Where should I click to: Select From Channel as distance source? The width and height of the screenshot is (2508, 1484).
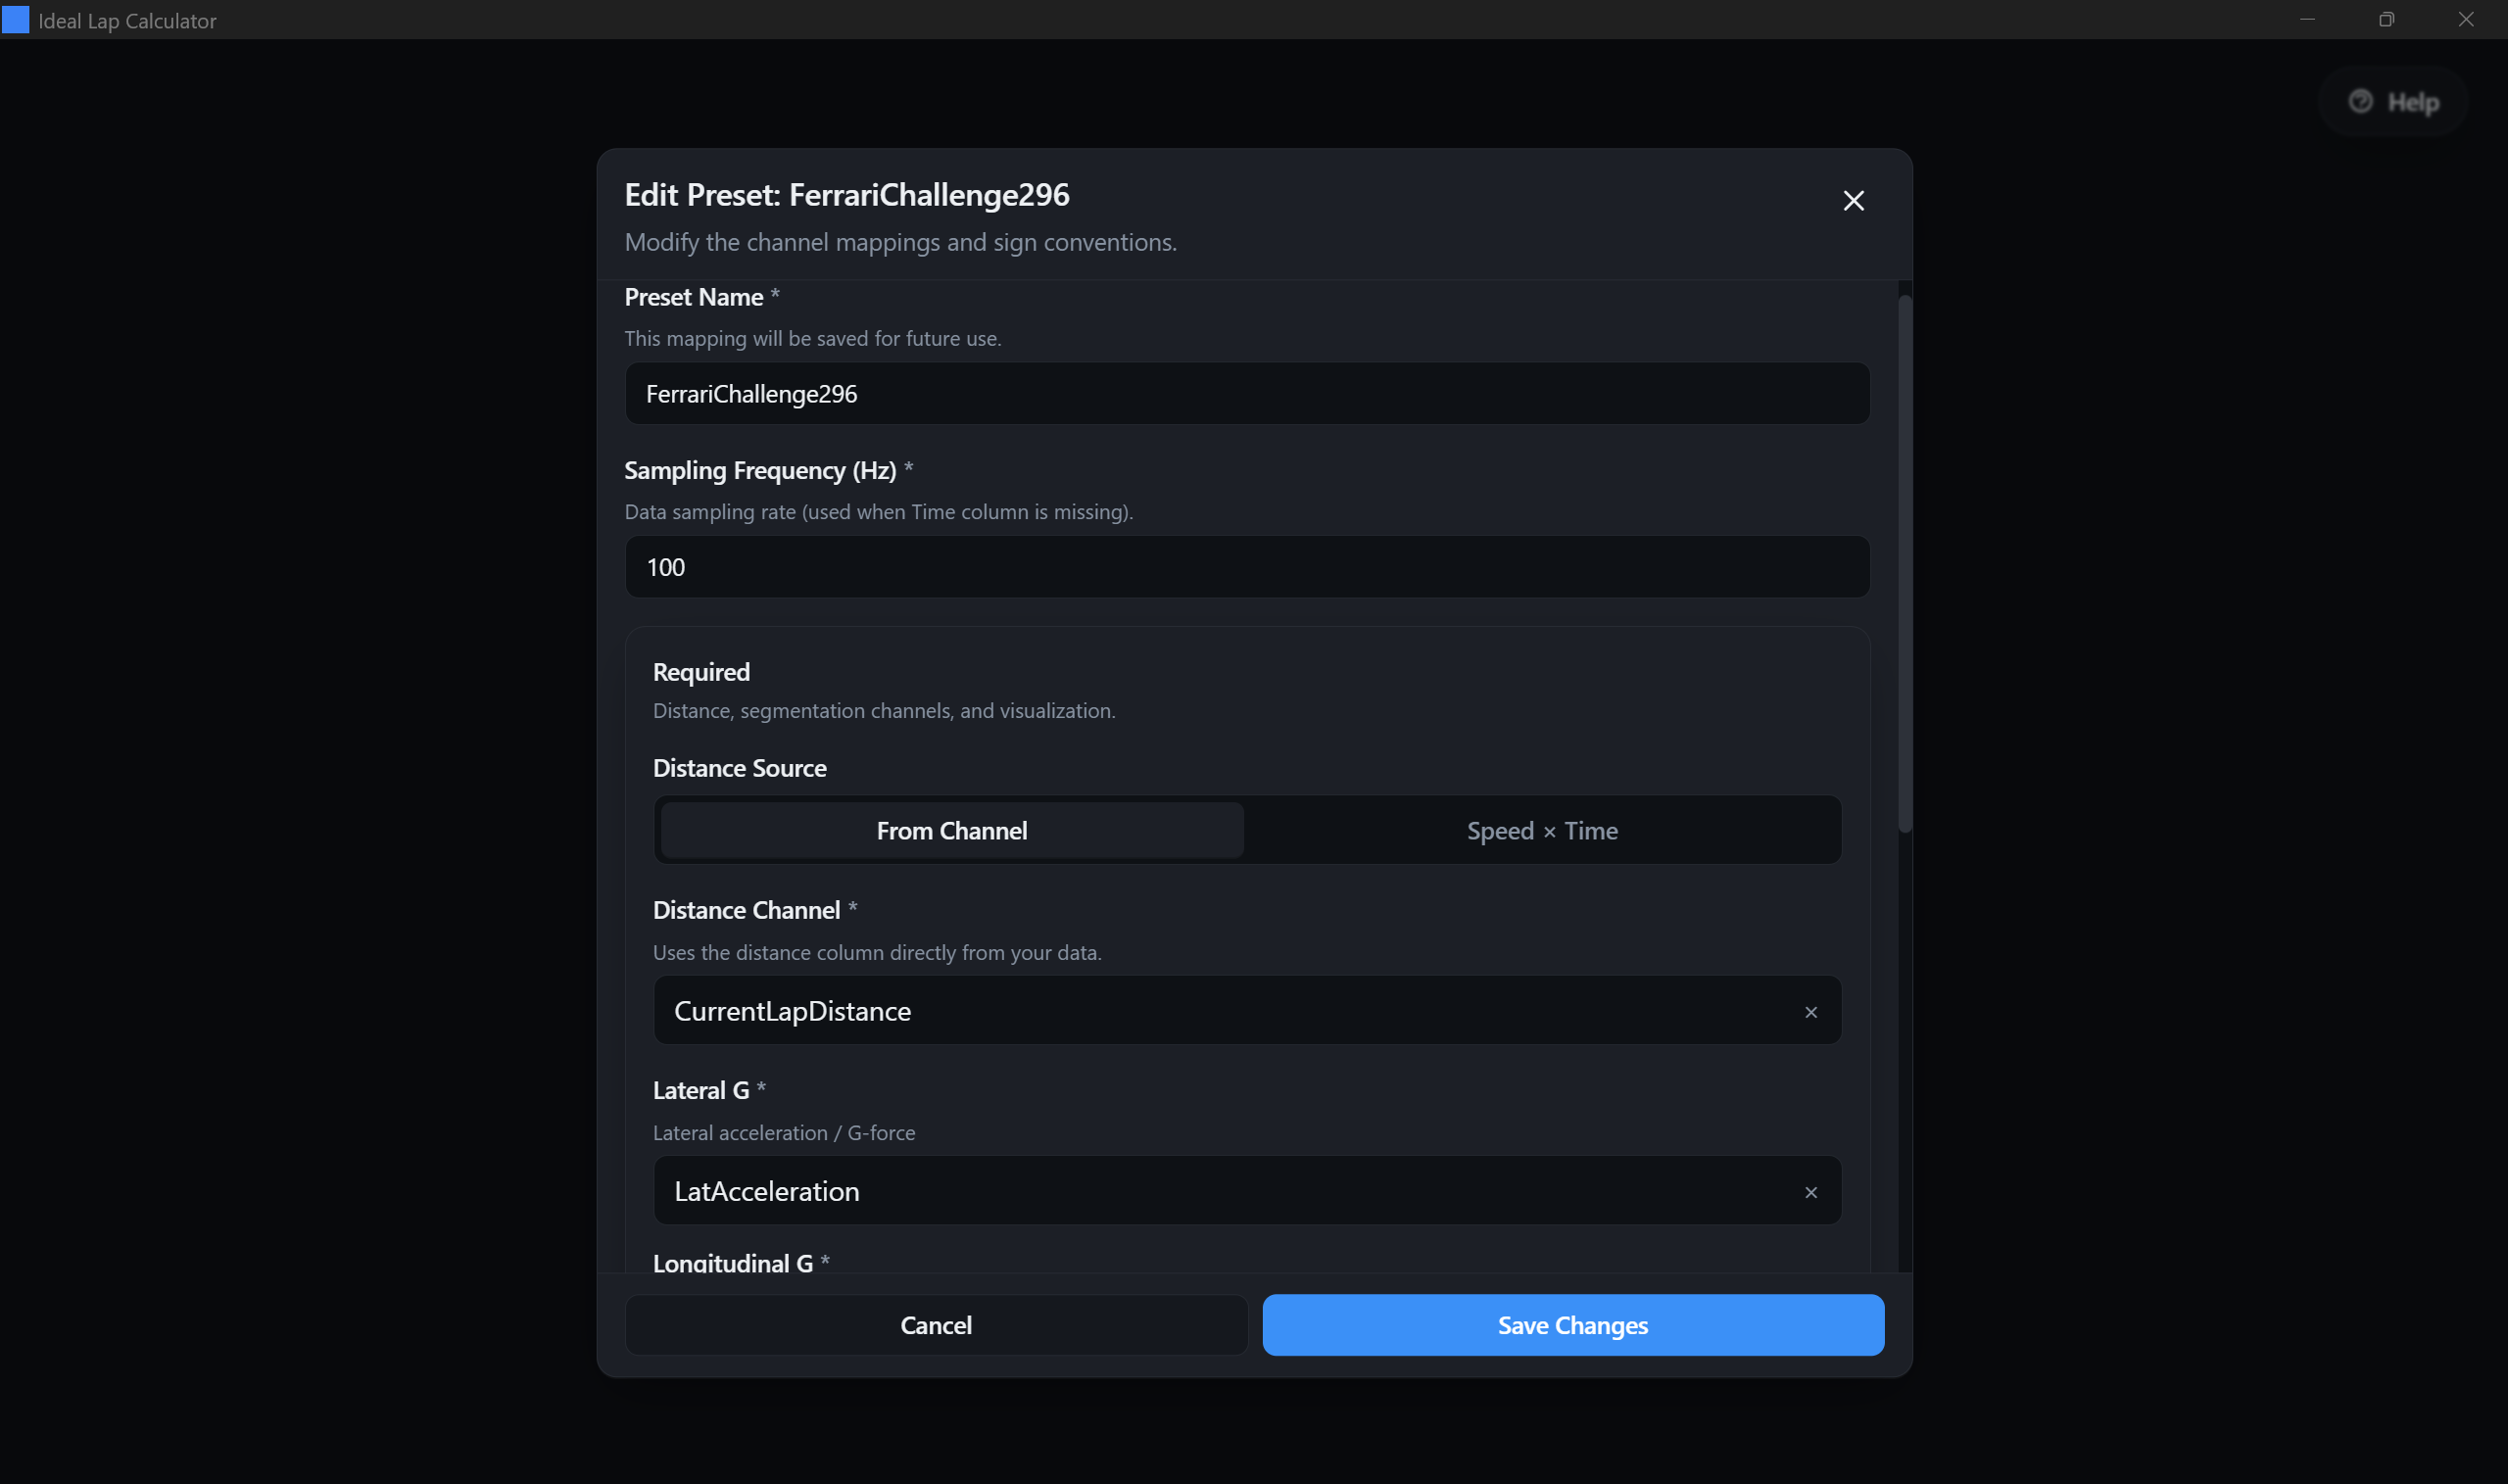click(951, 830)
